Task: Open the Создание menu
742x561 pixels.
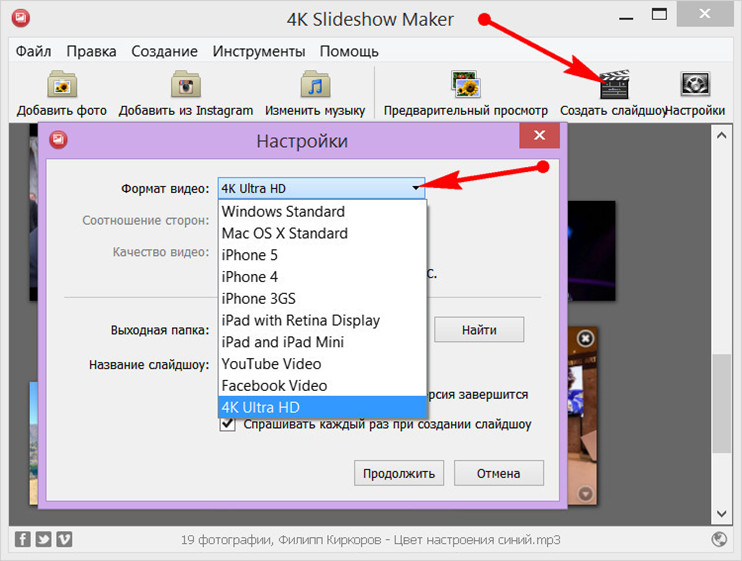Action: (164, 51)
